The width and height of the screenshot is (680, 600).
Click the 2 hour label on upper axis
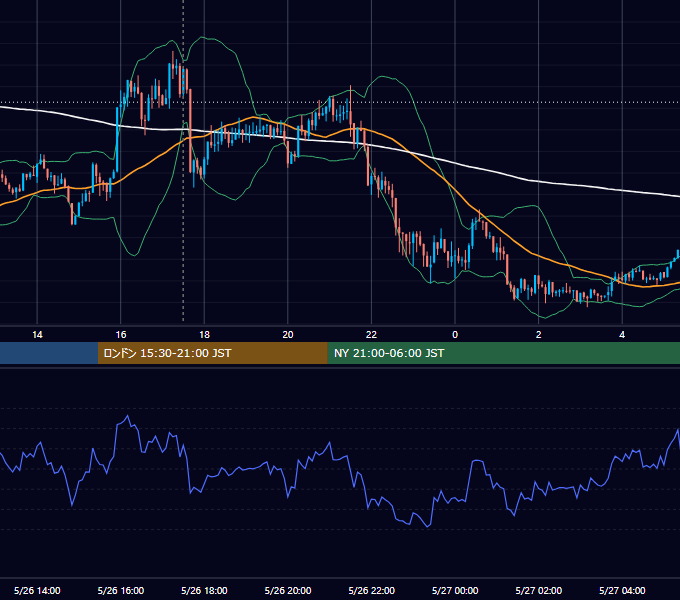539,335
